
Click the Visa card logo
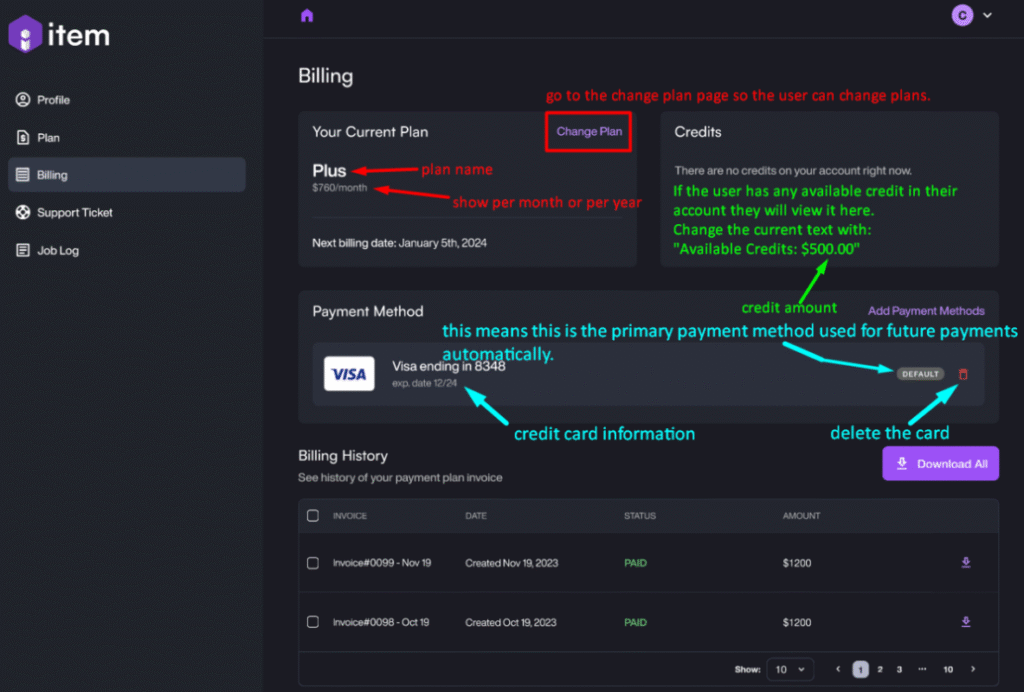(x=349, y=374)
